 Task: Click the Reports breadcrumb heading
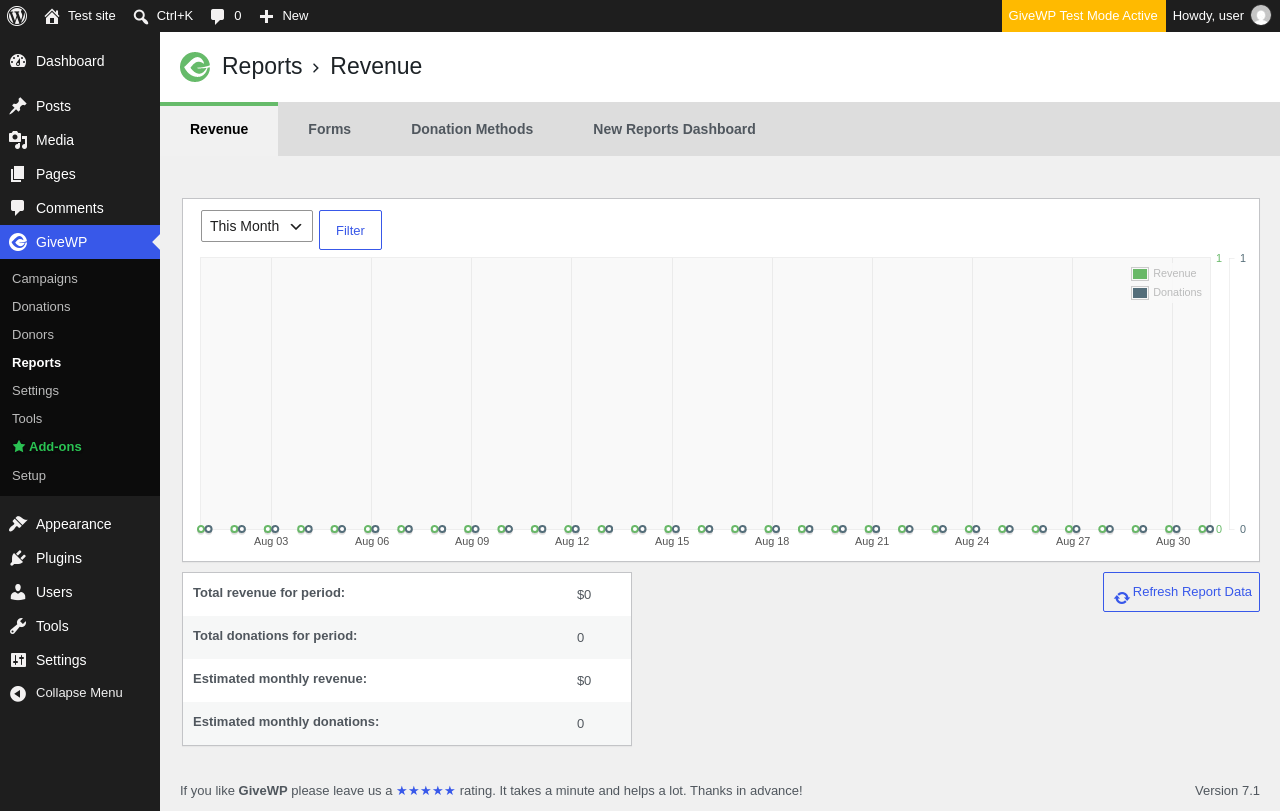(262, 67)
